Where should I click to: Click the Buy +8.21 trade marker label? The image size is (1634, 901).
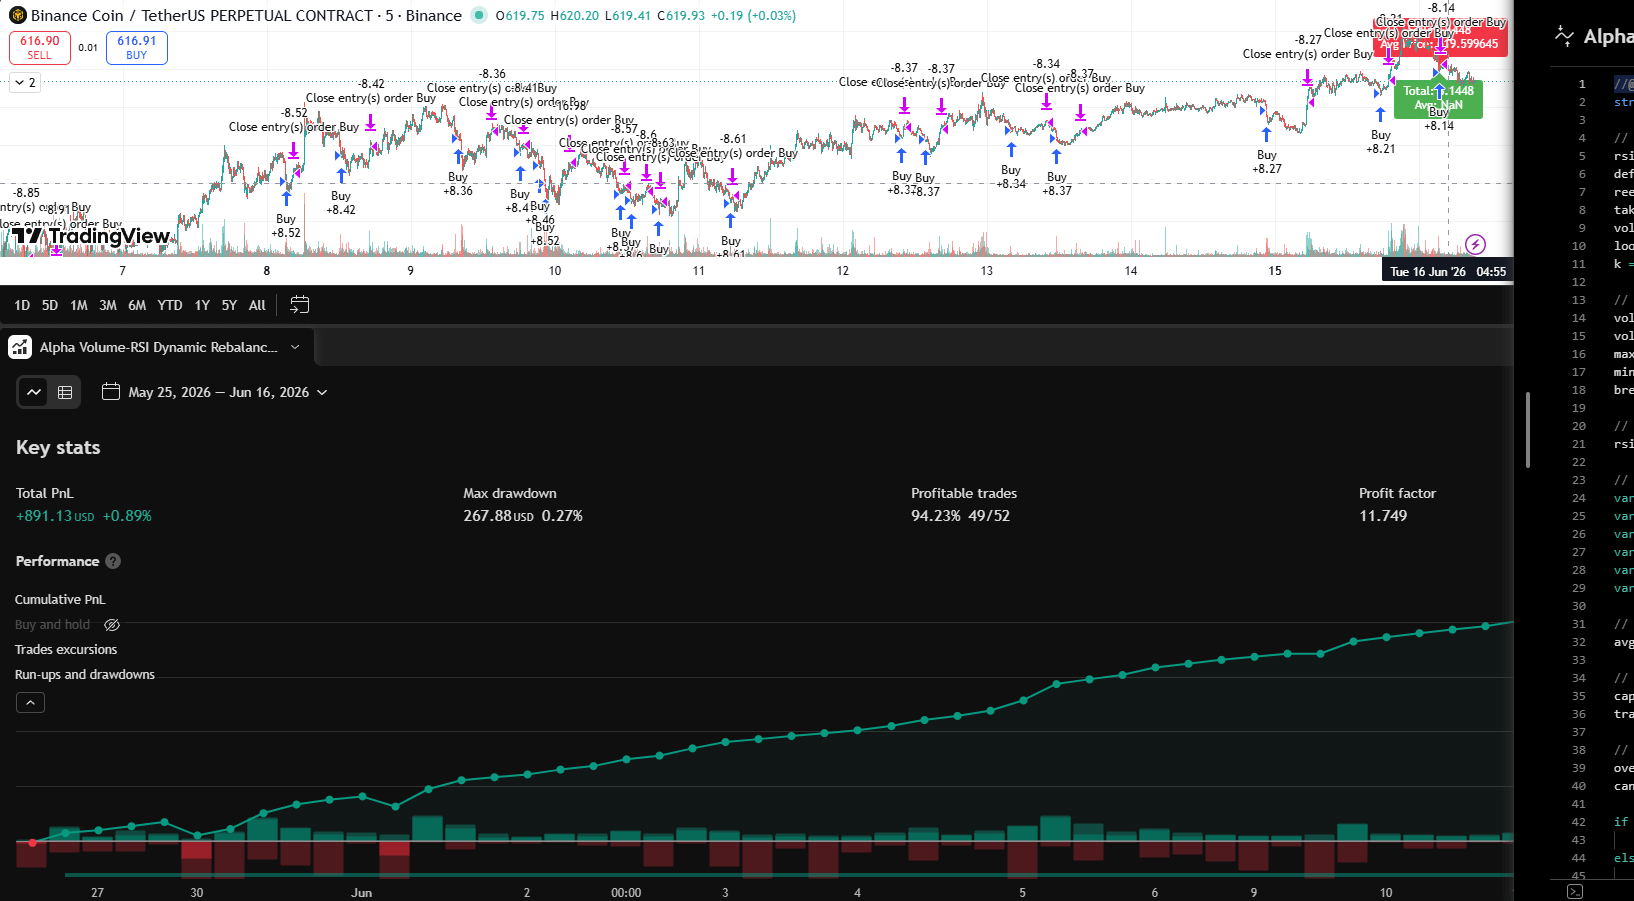[x=1381, y=142]
